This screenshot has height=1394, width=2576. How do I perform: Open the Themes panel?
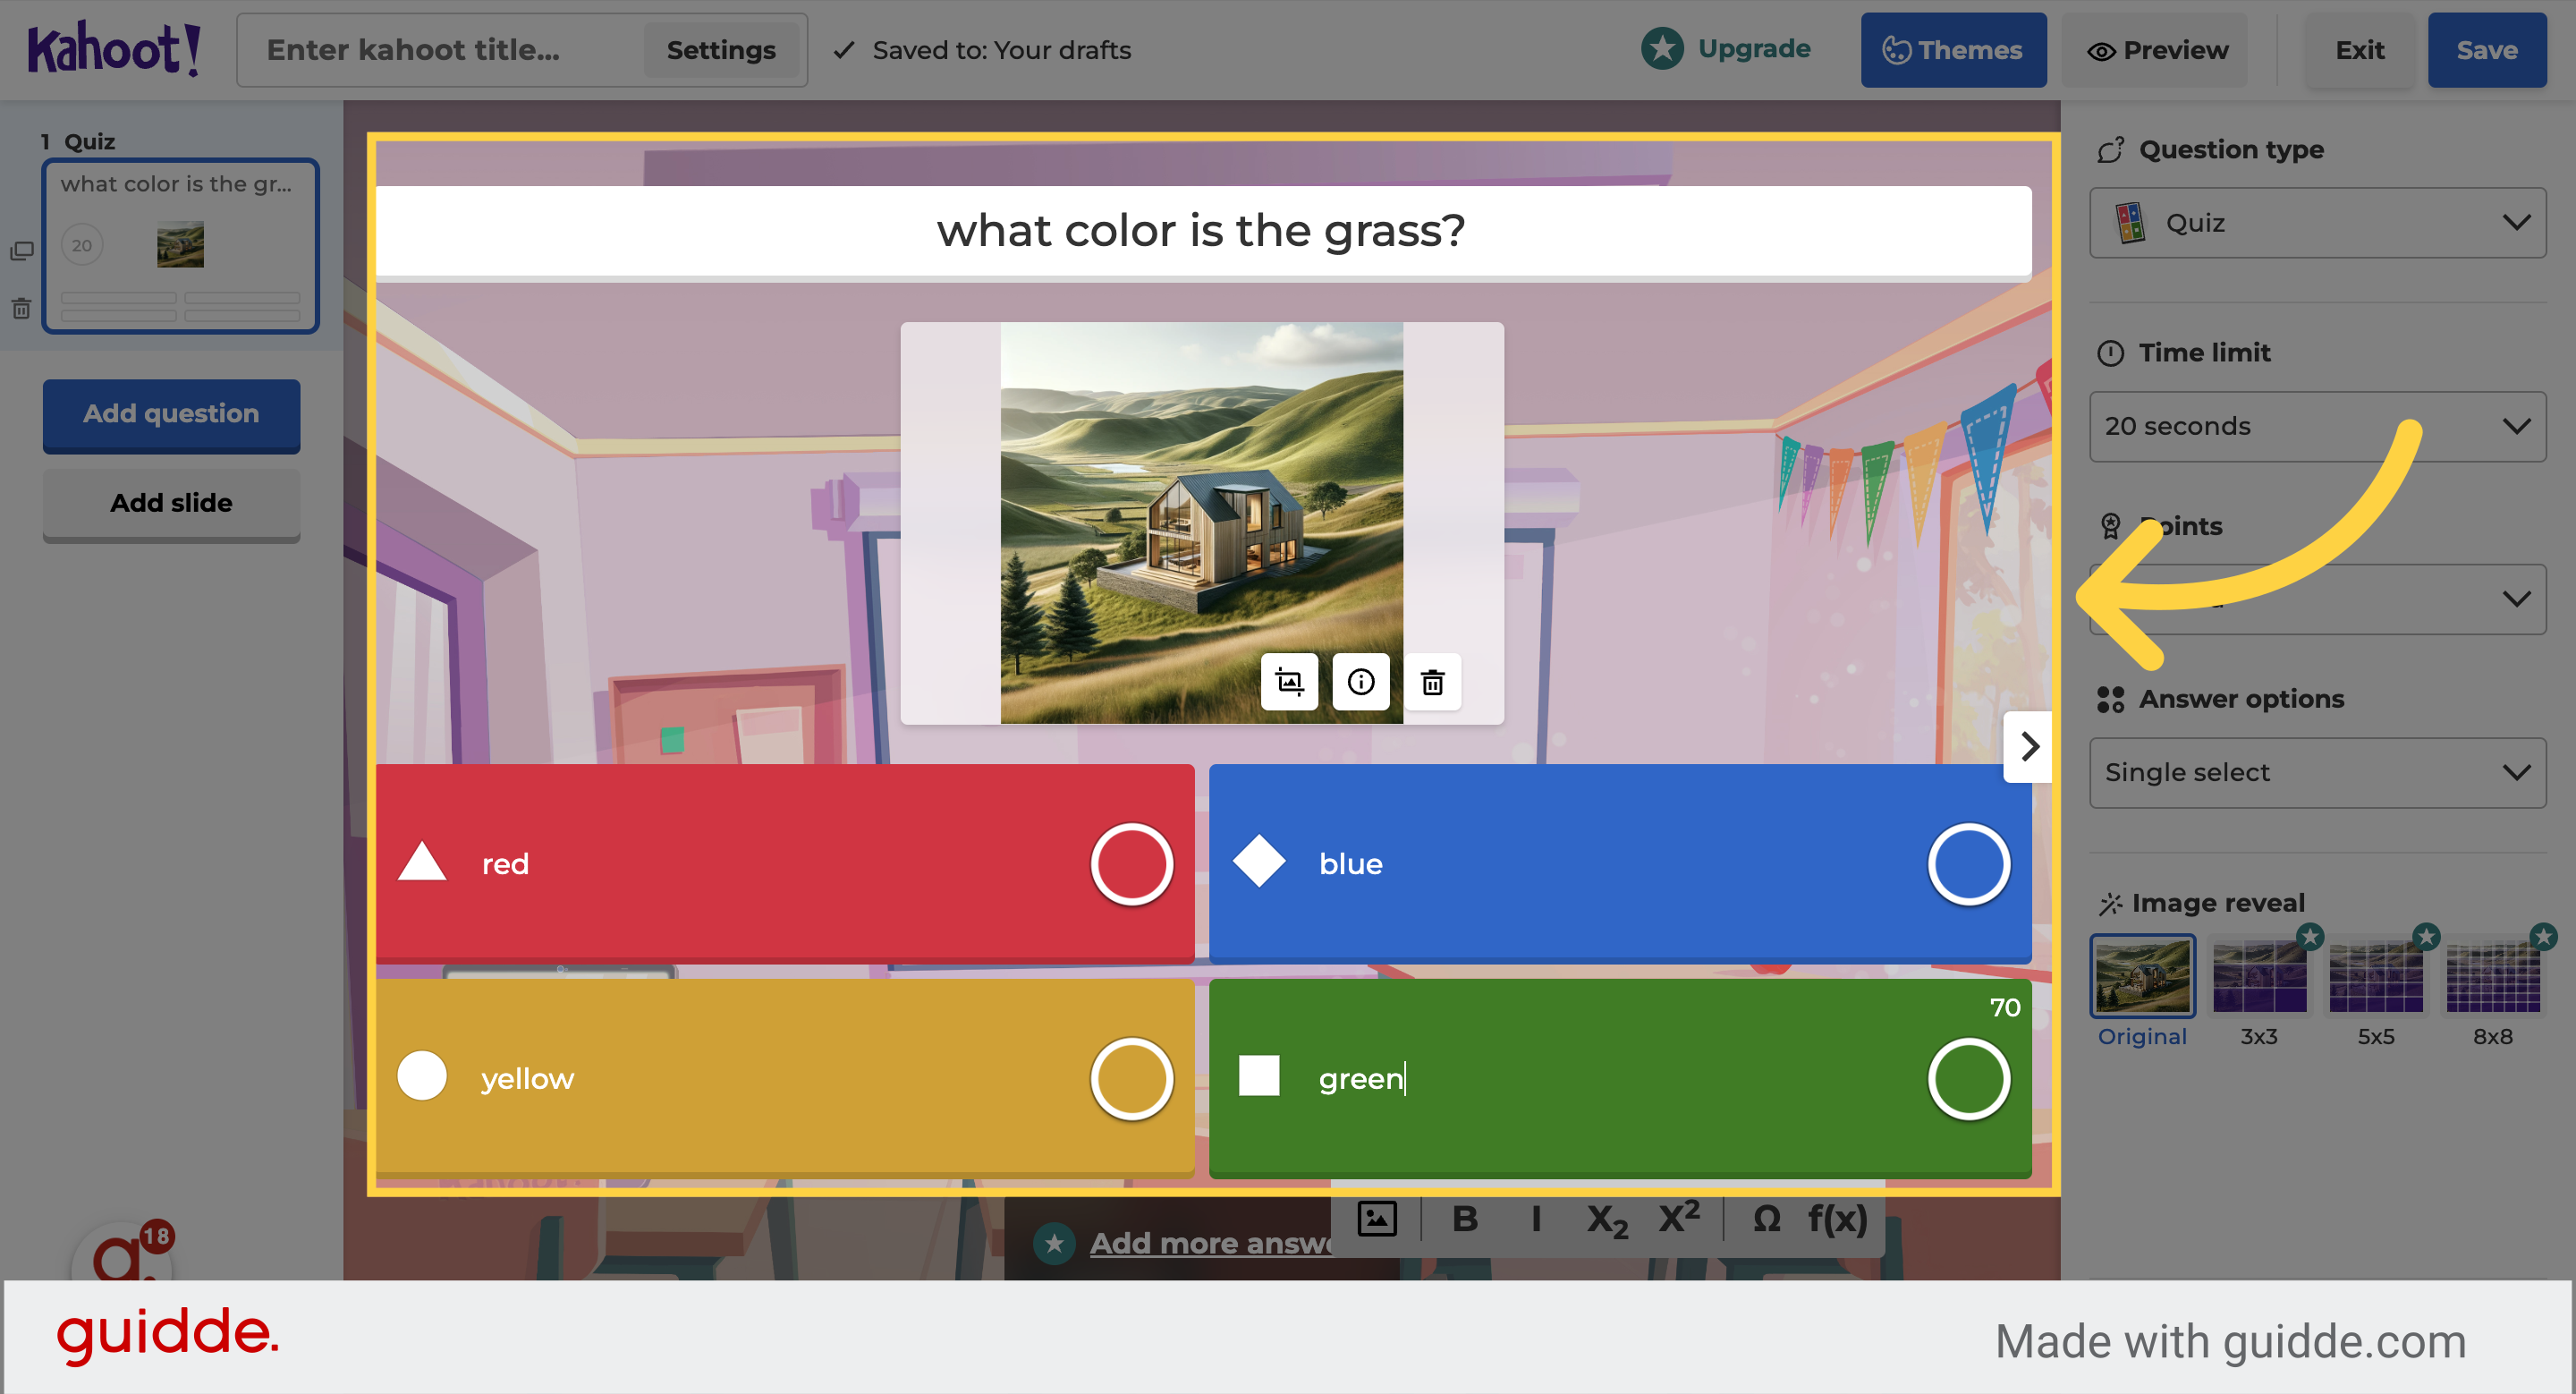[x=1953, y=49]
